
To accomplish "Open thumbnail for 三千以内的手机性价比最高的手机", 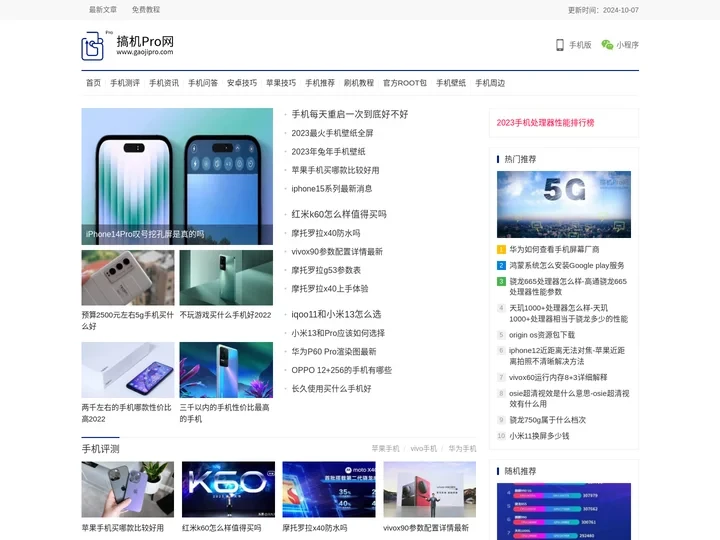I will [x=226, y=370].
